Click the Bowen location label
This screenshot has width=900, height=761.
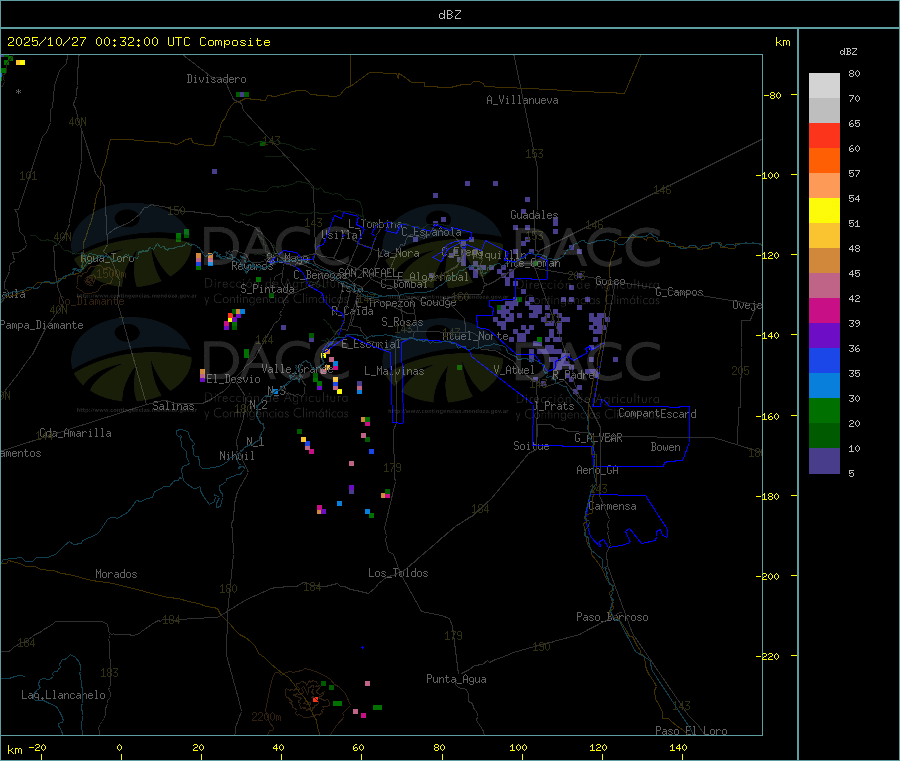(665, 447)
